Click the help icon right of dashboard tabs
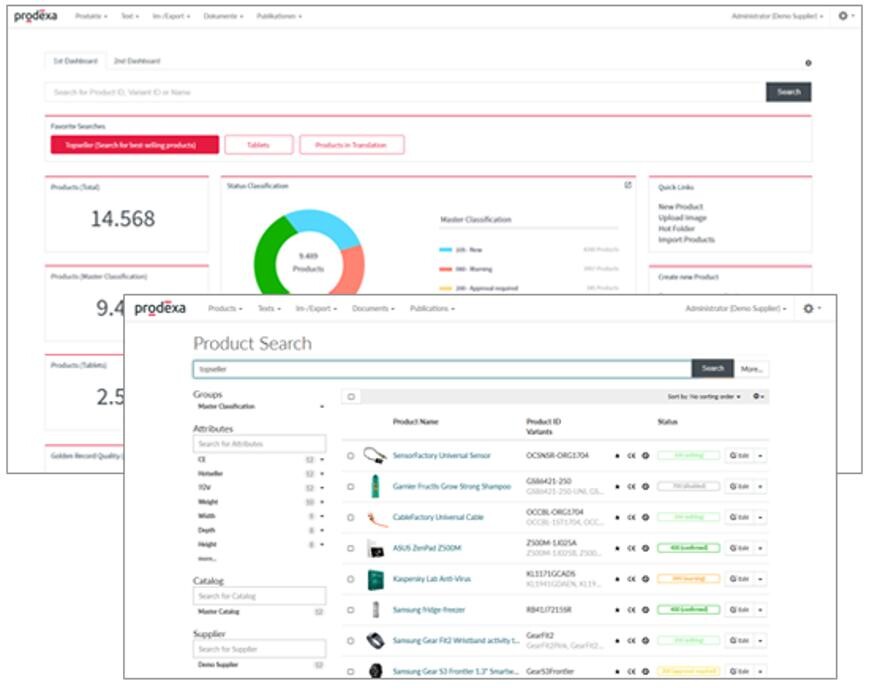Screen dimensions: 869x700 (x=808, y=63)
